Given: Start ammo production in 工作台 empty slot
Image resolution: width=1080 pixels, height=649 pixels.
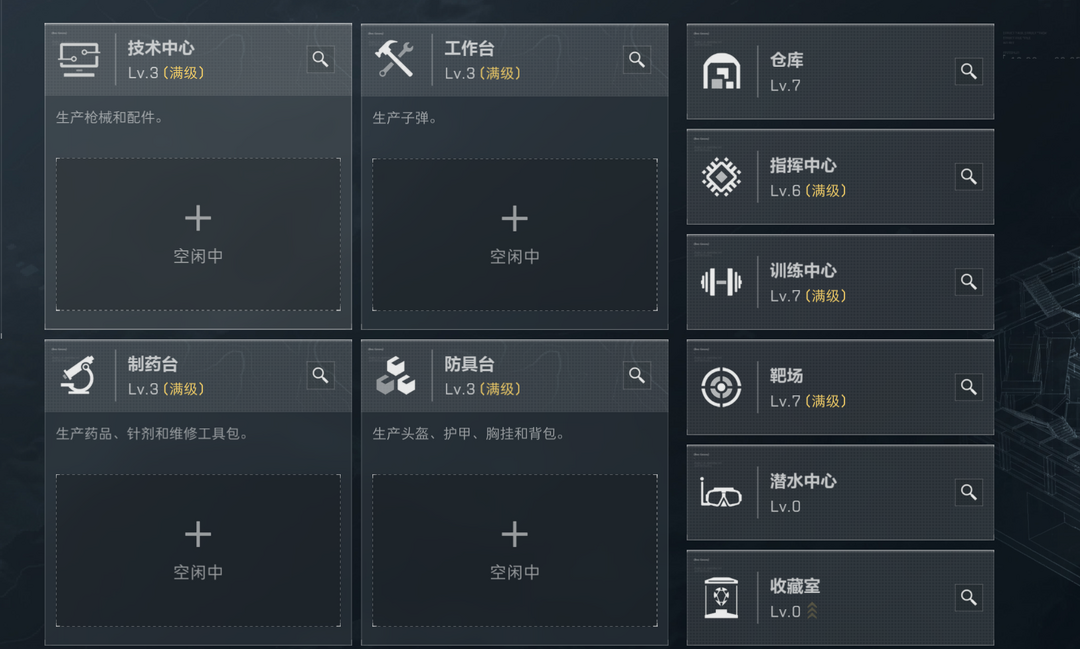Looking at the screenshot, I should pos(515,234).
